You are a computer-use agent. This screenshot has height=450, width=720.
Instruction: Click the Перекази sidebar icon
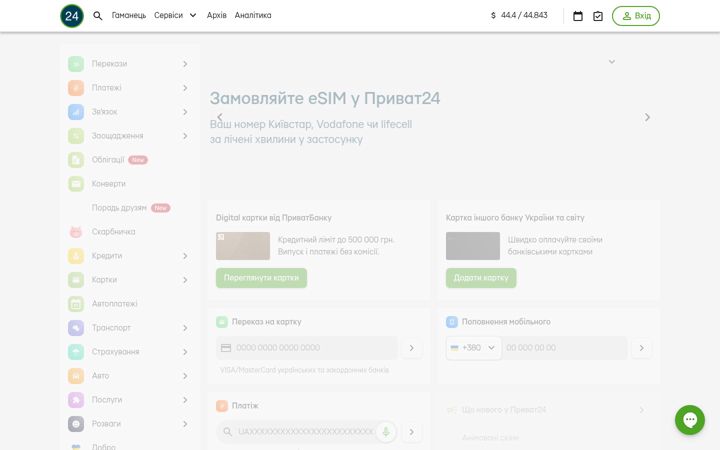[x=76, y=64]
